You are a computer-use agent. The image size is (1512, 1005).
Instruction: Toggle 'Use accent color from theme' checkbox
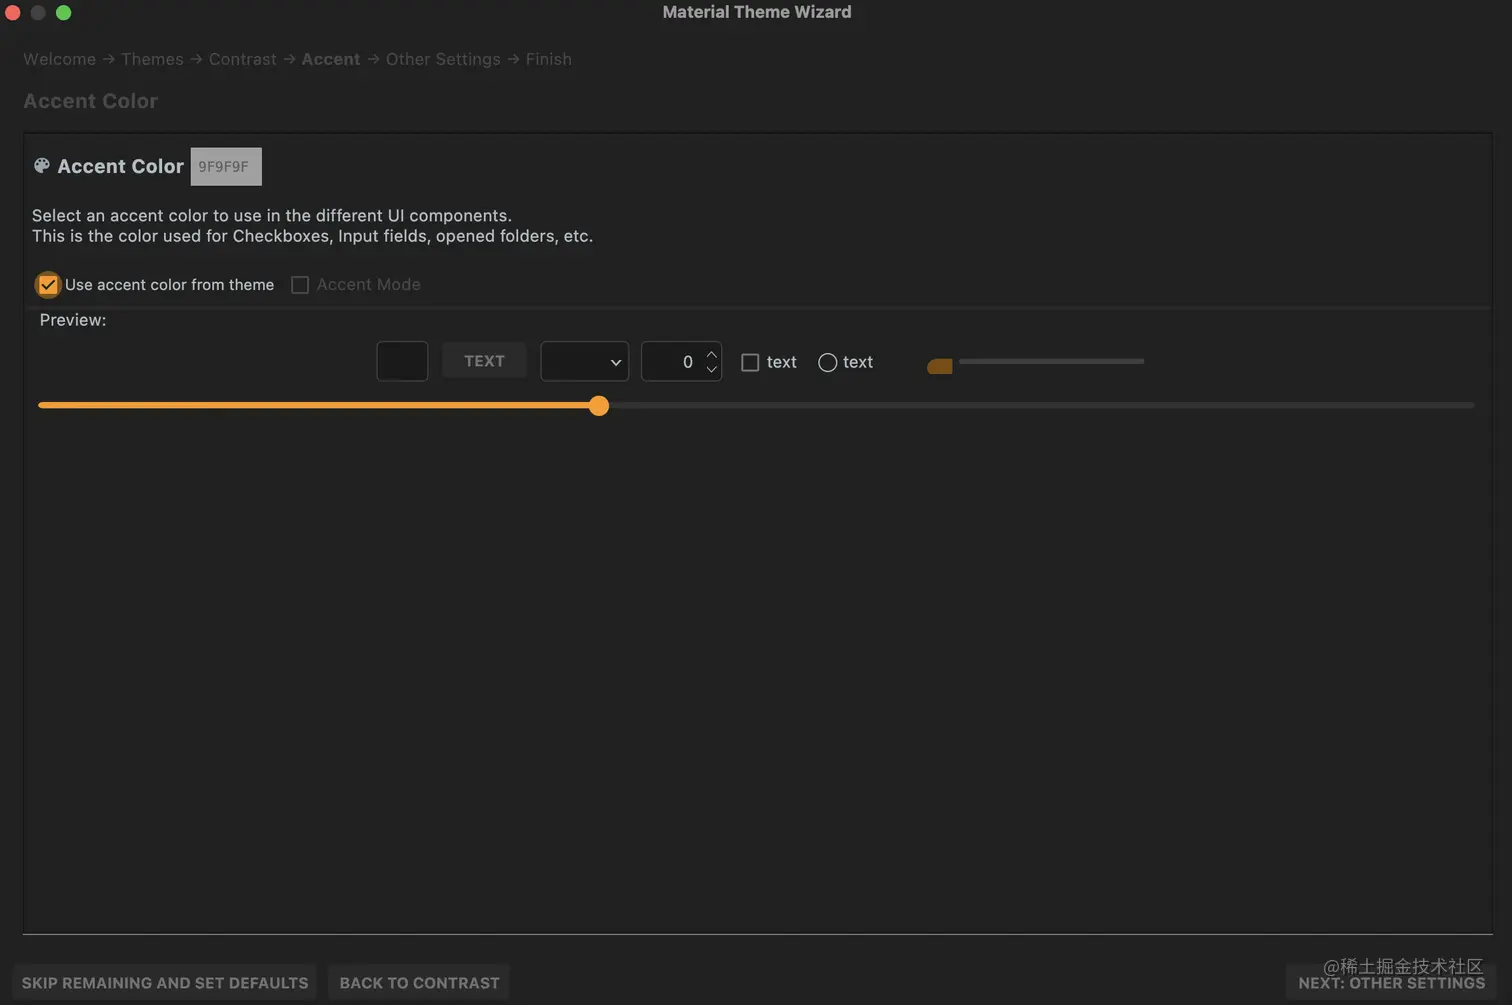tap(48, 285)
